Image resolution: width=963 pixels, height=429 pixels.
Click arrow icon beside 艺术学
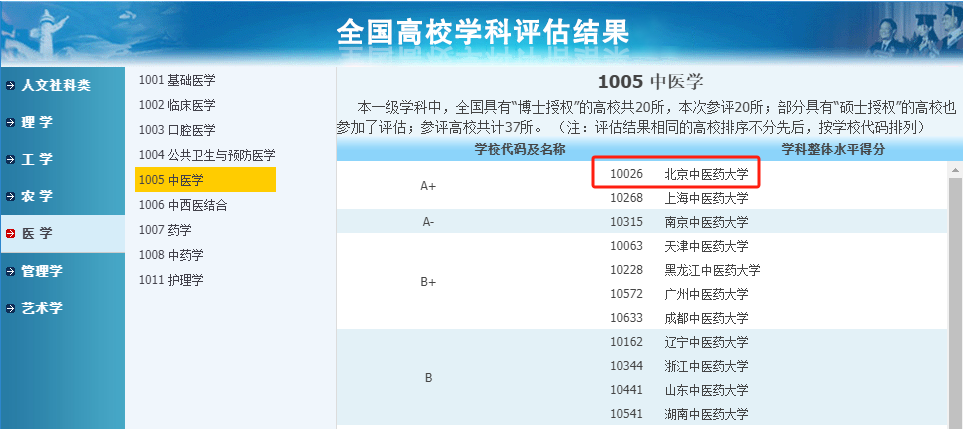(10, 308)
